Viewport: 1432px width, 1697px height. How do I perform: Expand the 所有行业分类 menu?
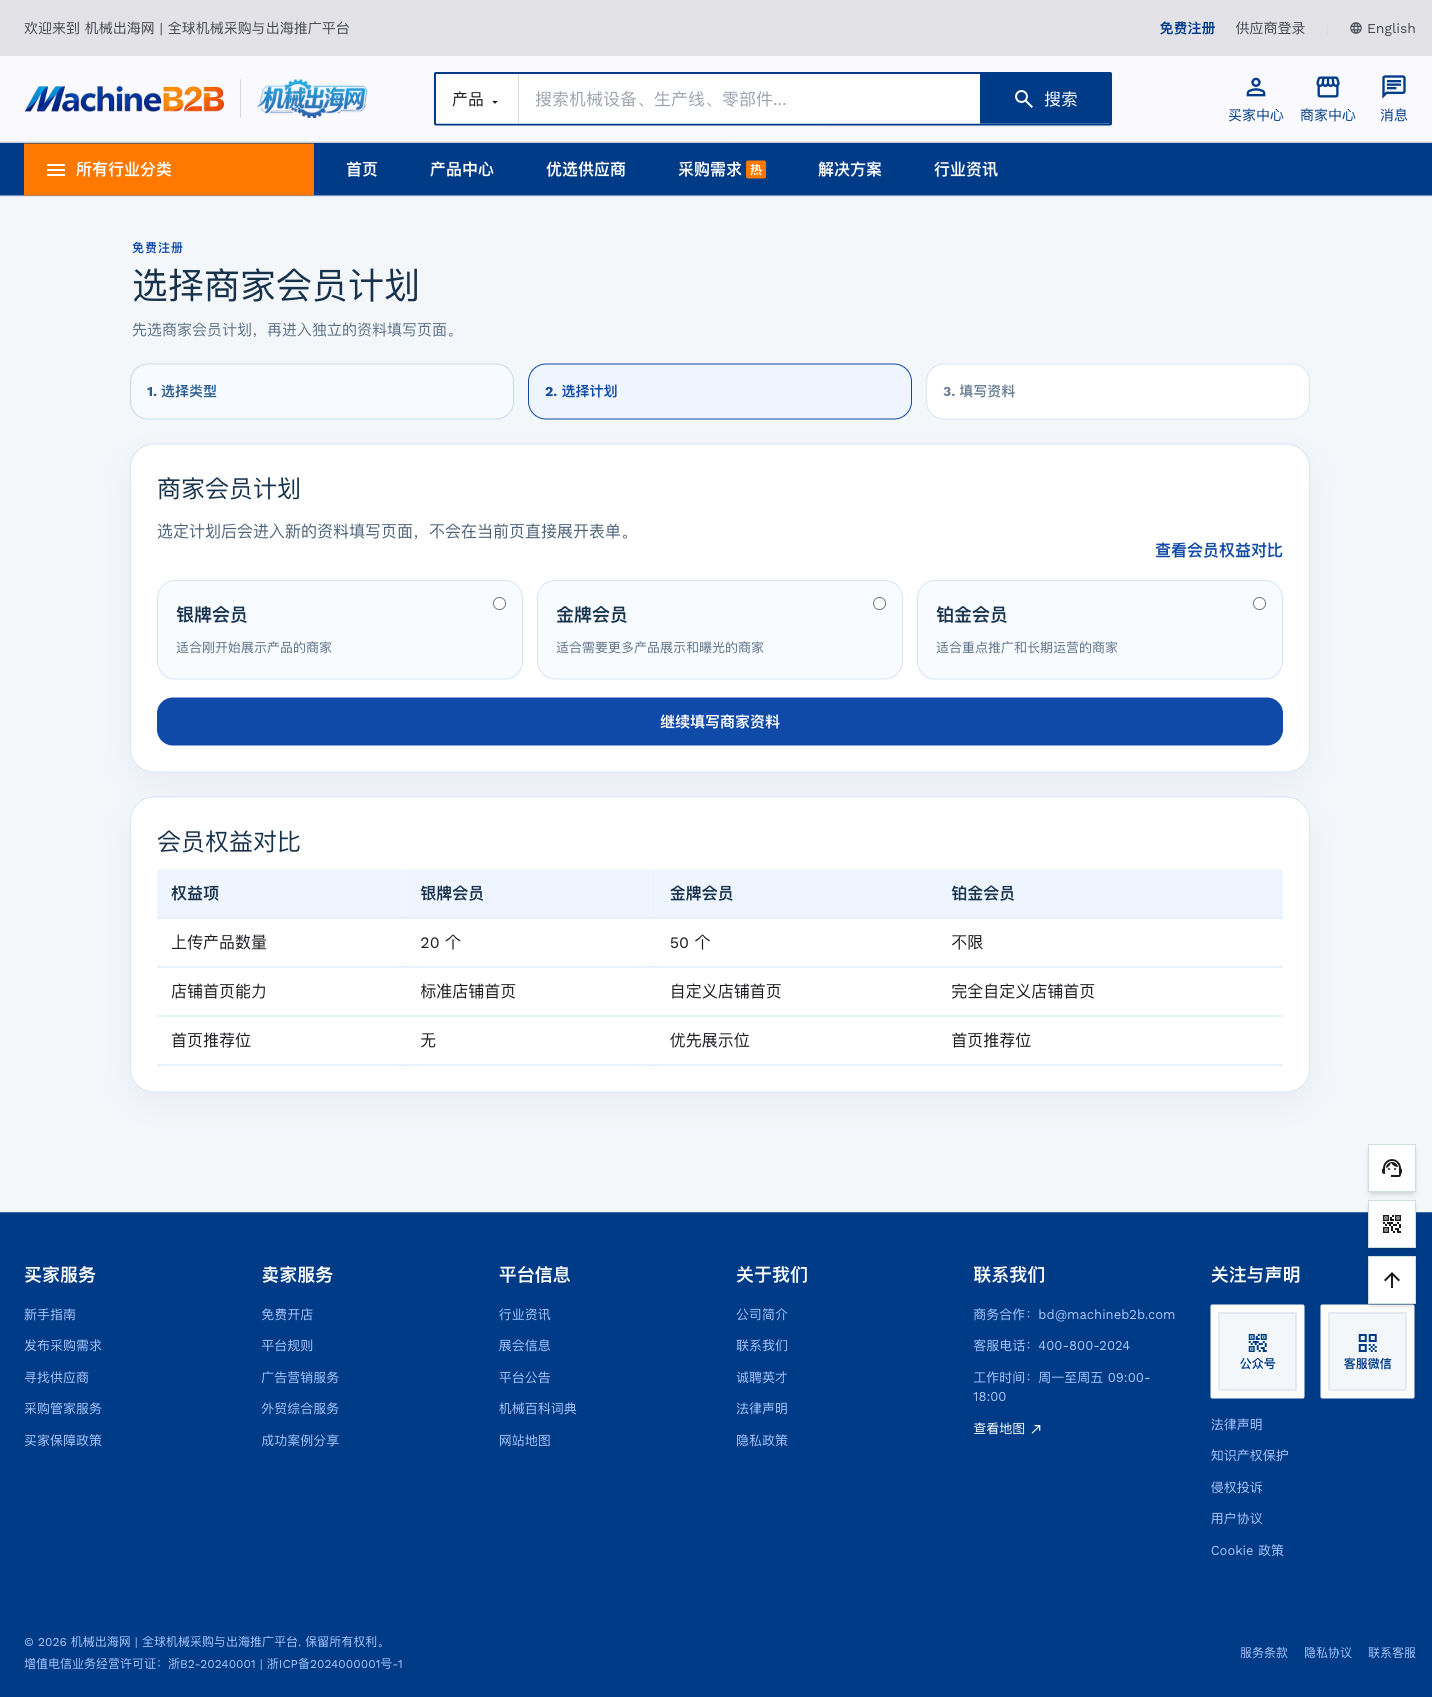pyautogui.click(x=169, y=170)
